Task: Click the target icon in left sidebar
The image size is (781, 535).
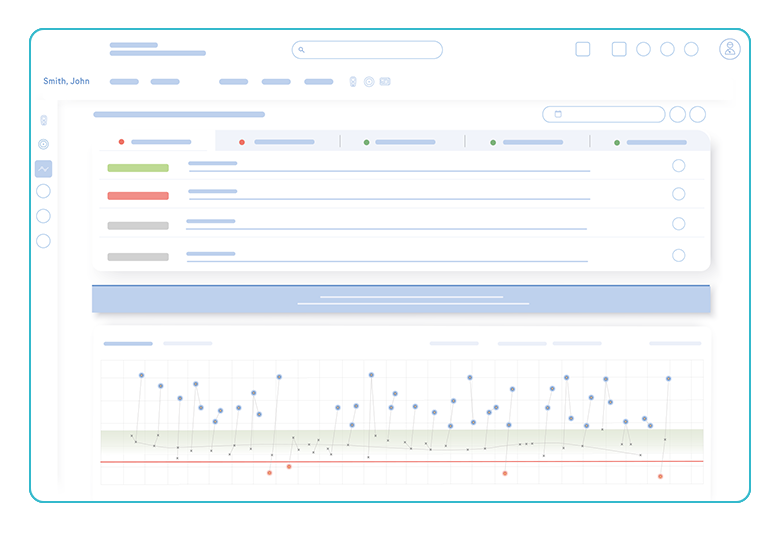Action: pyautogui.click(x=43, y=145)
